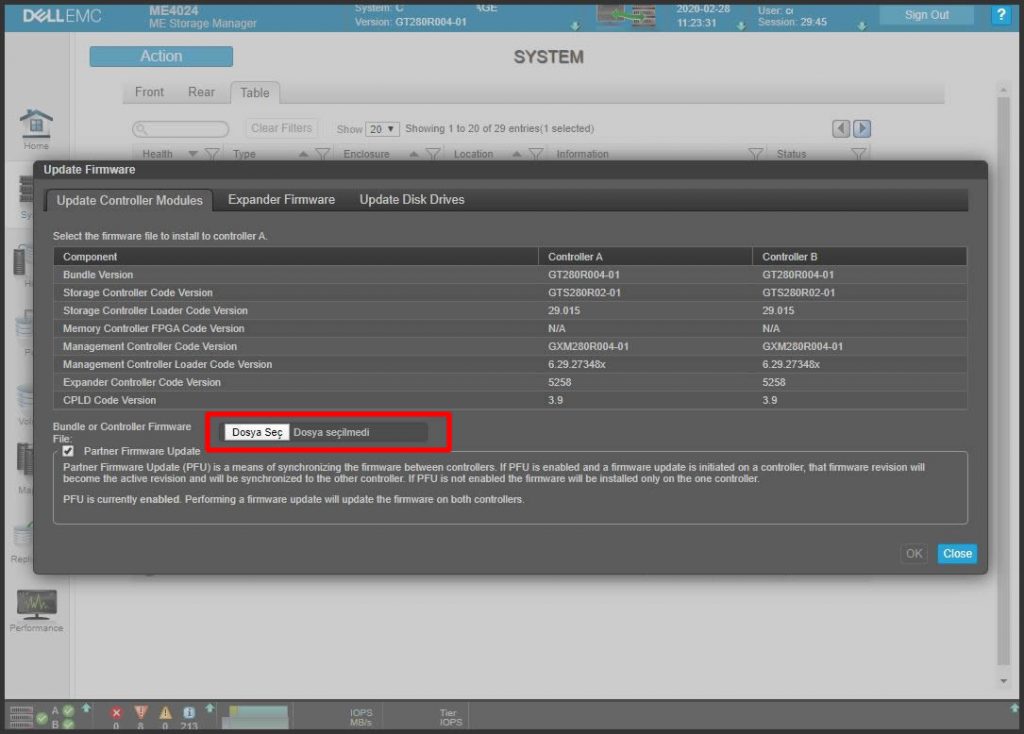Image resolution: width=1024 pixels, height=734 pixels.
Task: Click Controller A value GXM280R004-01
Action: tap(588, 347)
